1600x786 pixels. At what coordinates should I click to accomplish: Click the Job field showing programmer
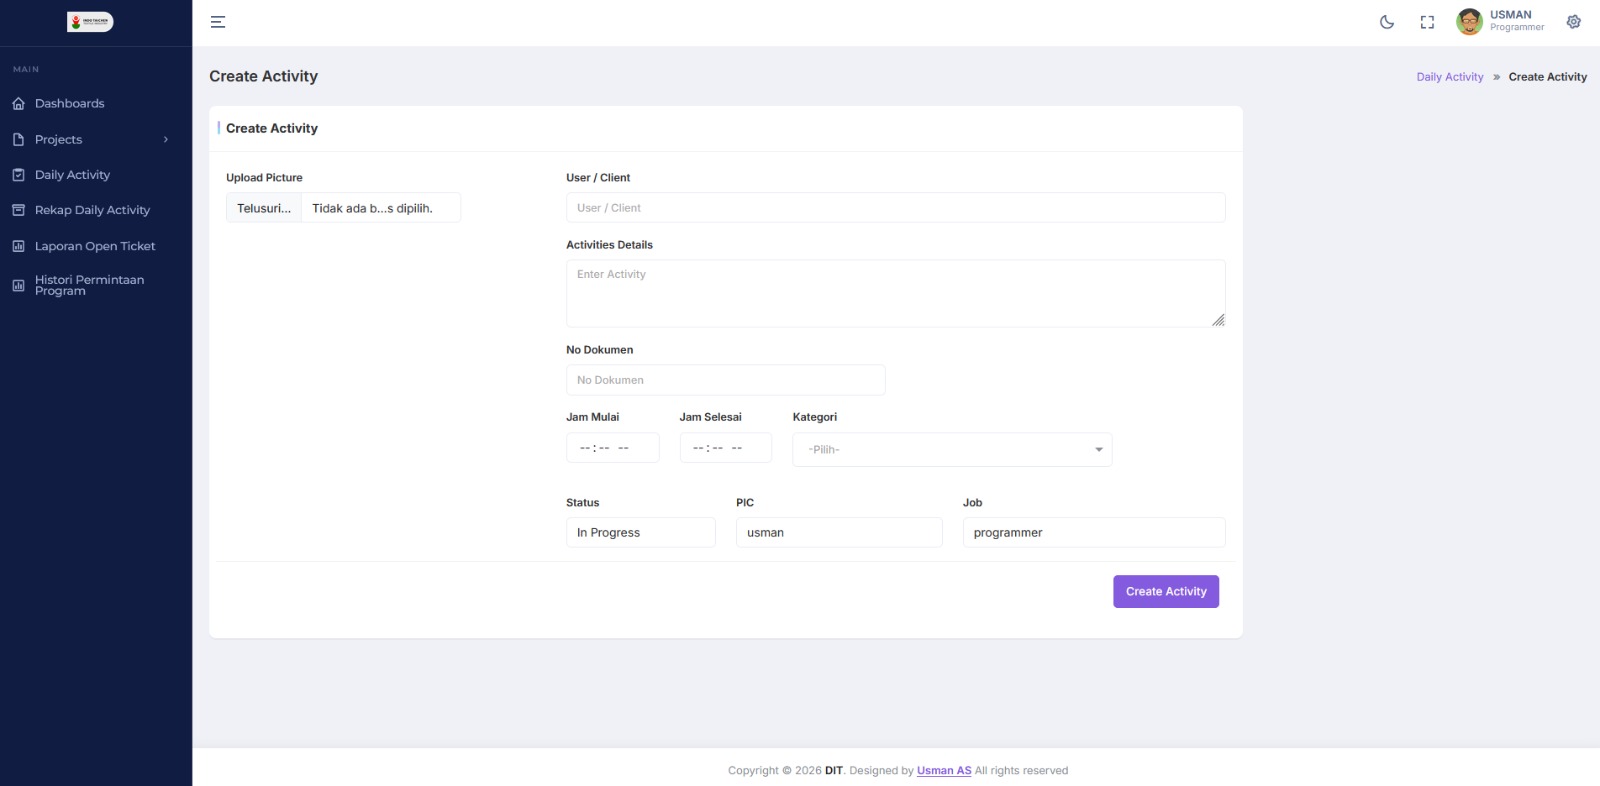1094,533
